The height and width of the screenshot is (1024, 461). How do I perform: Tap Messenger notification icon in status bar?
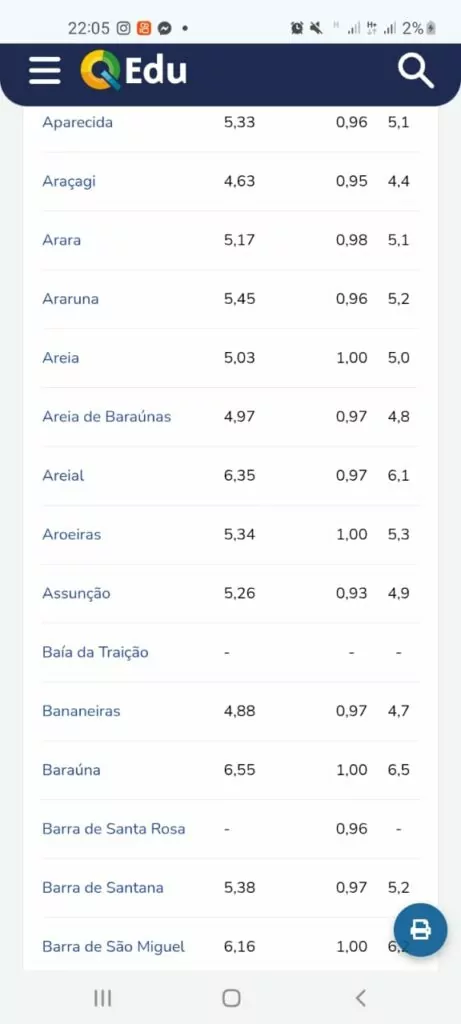click(165, 28)
